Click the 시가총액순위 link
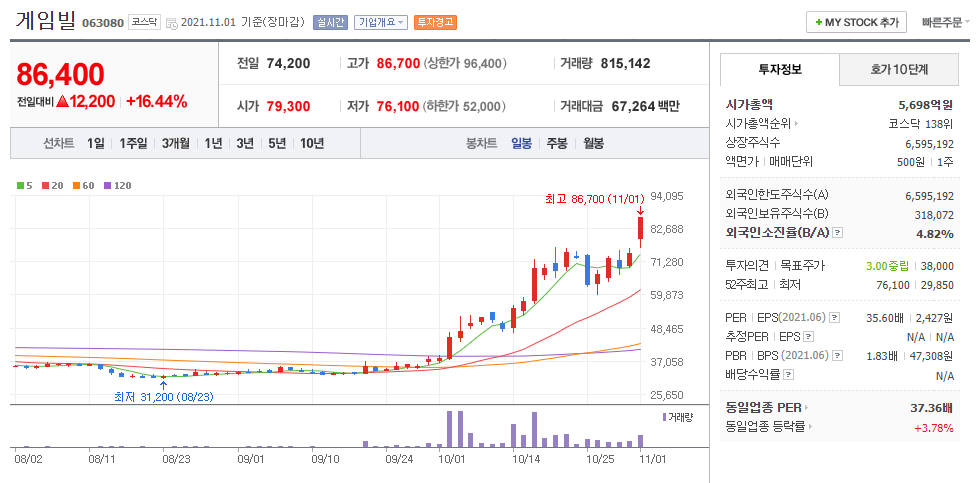 758,123
